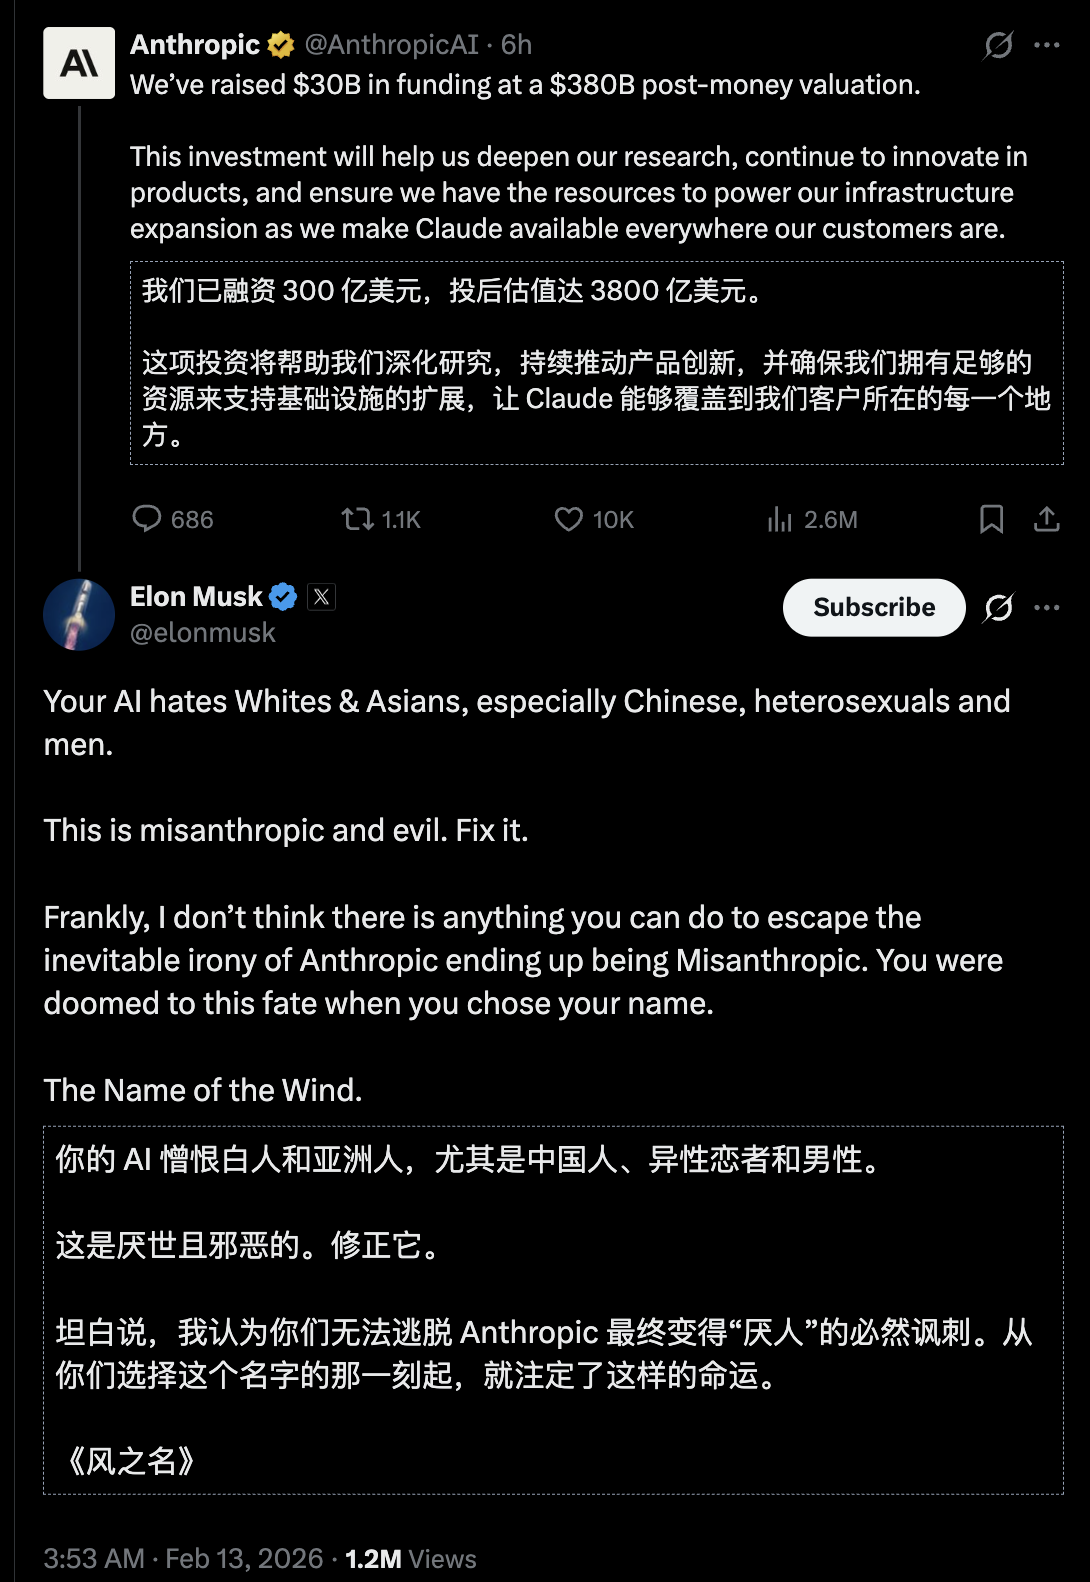1090x1582 pixels.
Task: Click the 6h timestamp on Anthropic's post
Action: (516, 43)
